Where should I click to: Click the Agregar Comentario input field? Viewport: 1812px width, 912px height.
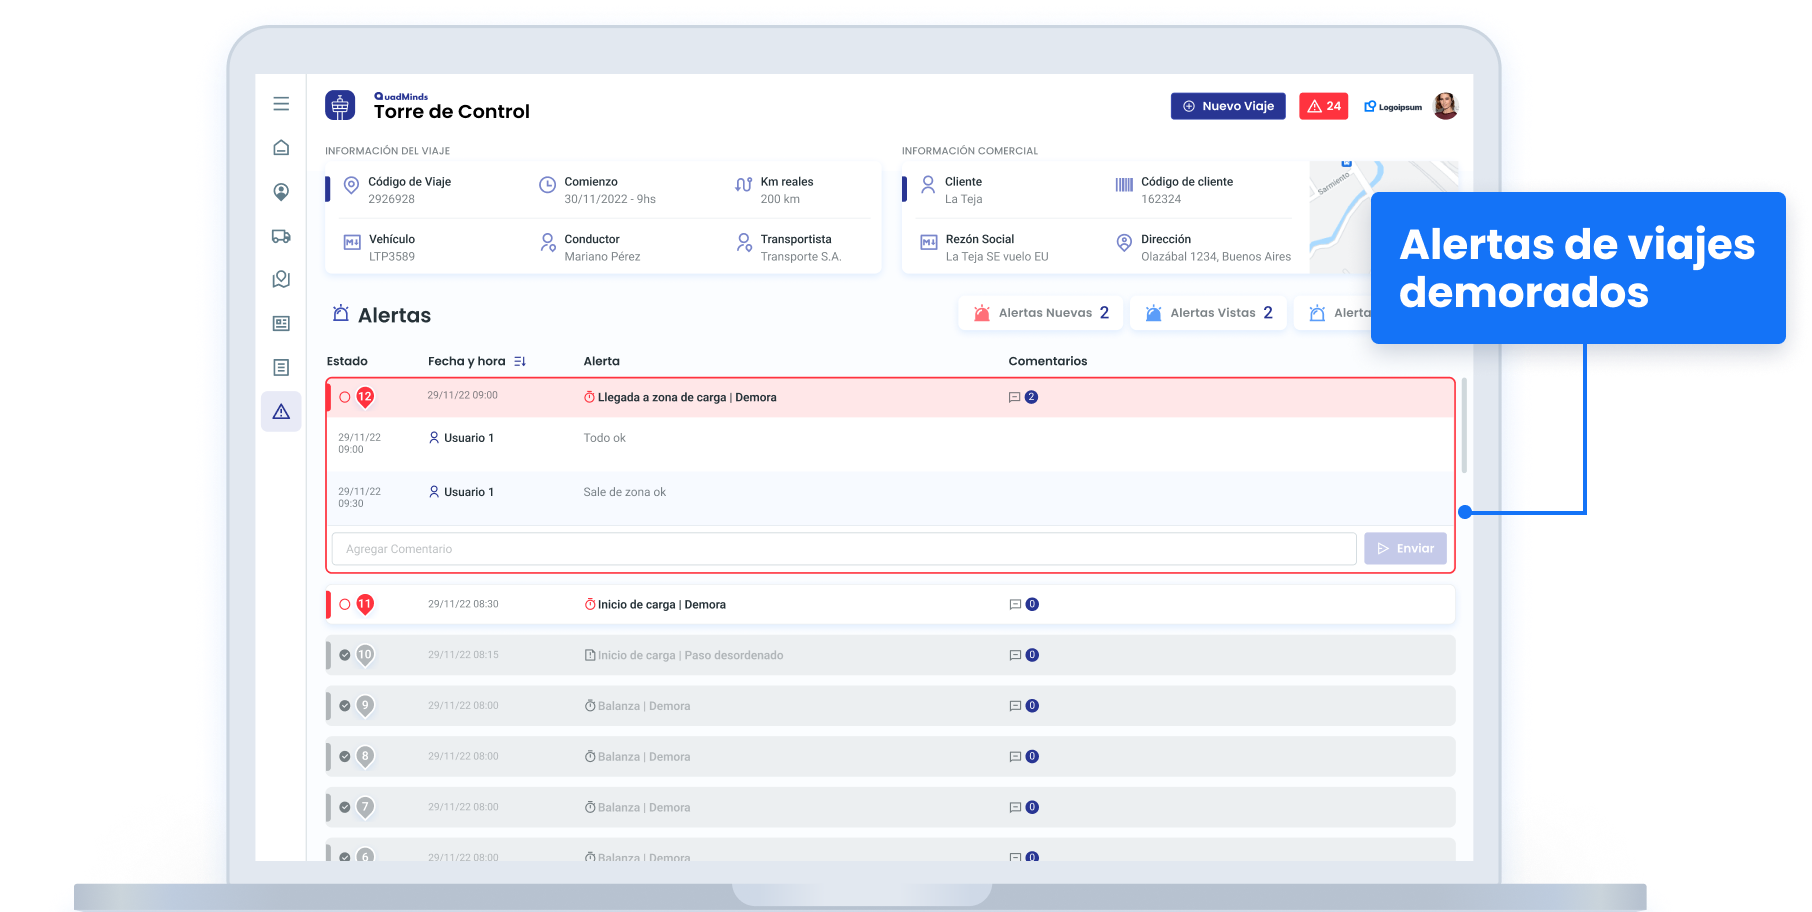tap(843, 549)
